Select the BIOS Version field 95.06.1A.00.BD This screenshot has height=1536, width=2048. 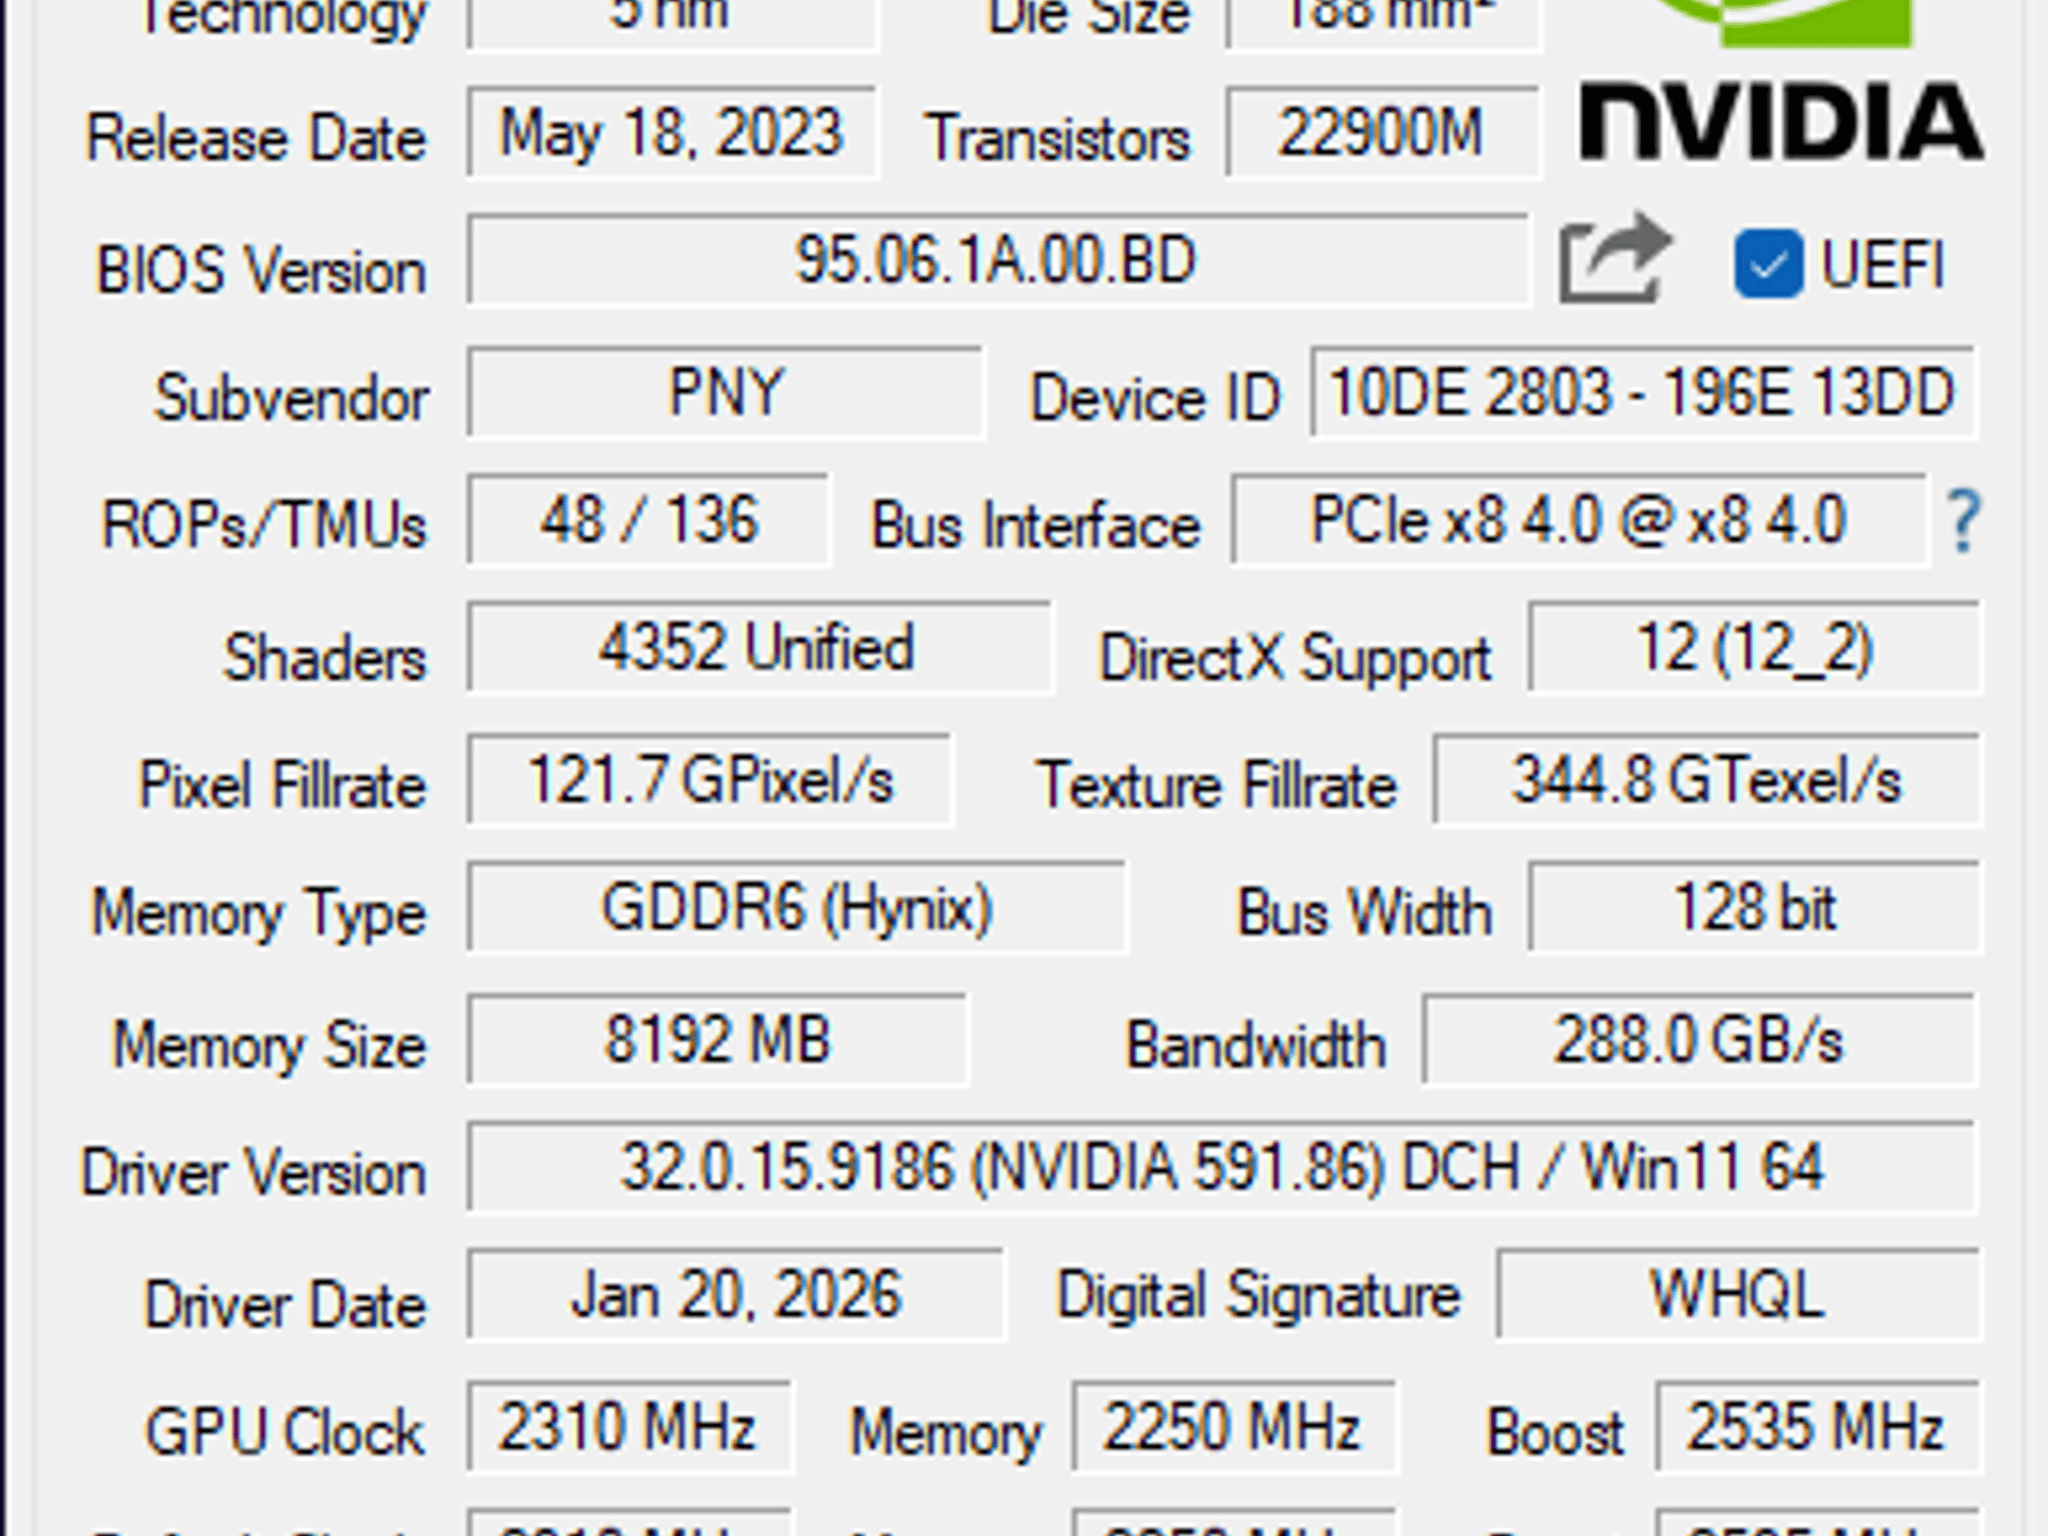tap(997, 260)
